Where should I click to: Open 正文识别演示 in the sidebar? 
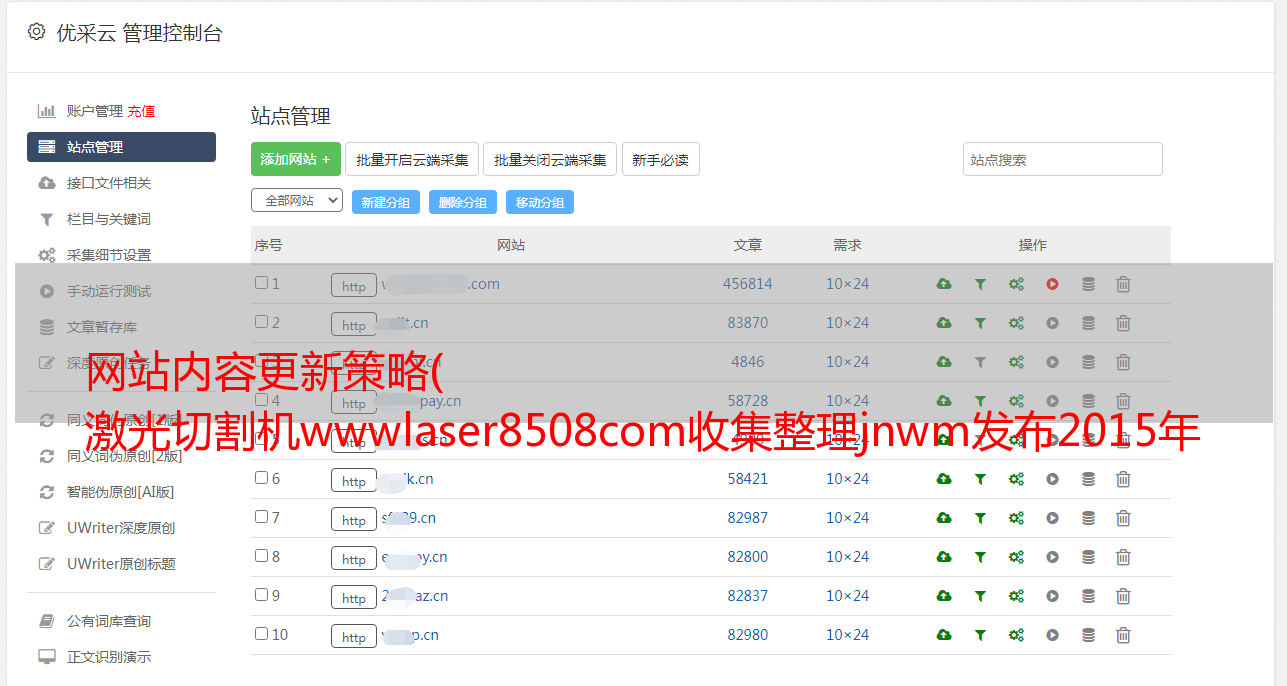(x=109, y=657)
